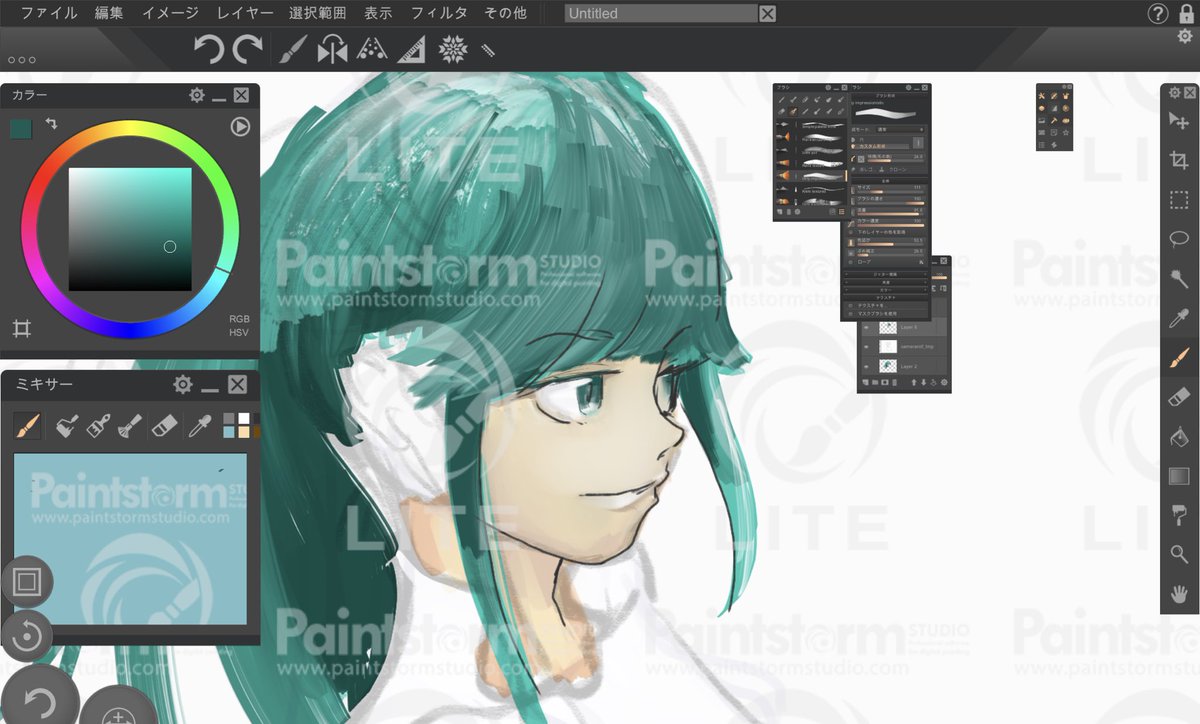Open the Mixer panel gear settings
The image size is (1200, 724).
click(x=182, y=385)
